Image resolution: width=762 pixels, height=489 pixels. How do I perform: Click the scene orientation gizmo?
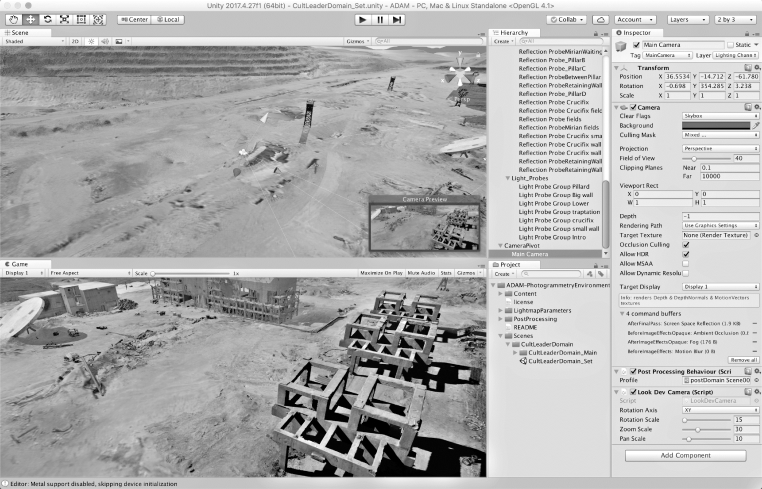click(460, 74)
